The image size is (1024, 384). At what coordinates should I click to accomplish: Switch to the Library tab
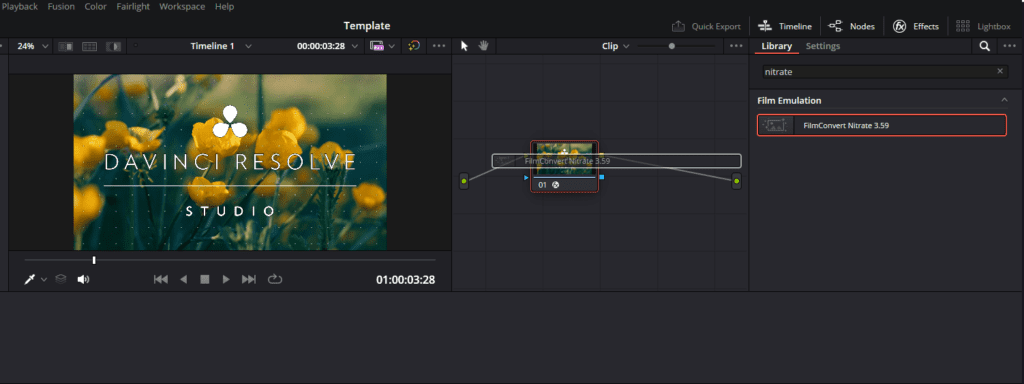pyautogui.click(x=776, y=46)
